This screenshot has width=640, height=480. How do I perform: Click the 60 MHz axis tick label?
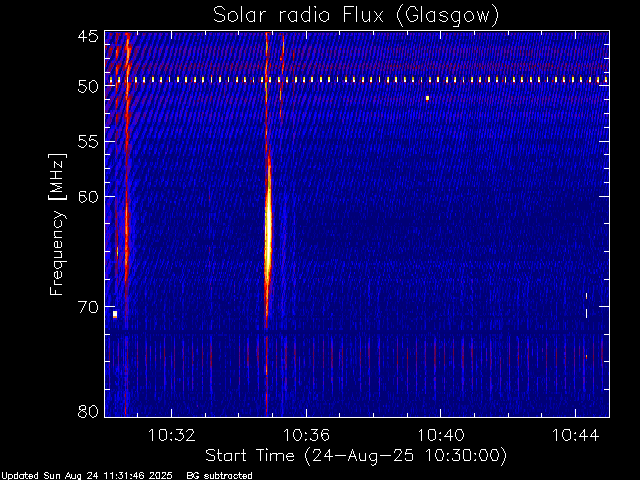[x=88, y=197]
